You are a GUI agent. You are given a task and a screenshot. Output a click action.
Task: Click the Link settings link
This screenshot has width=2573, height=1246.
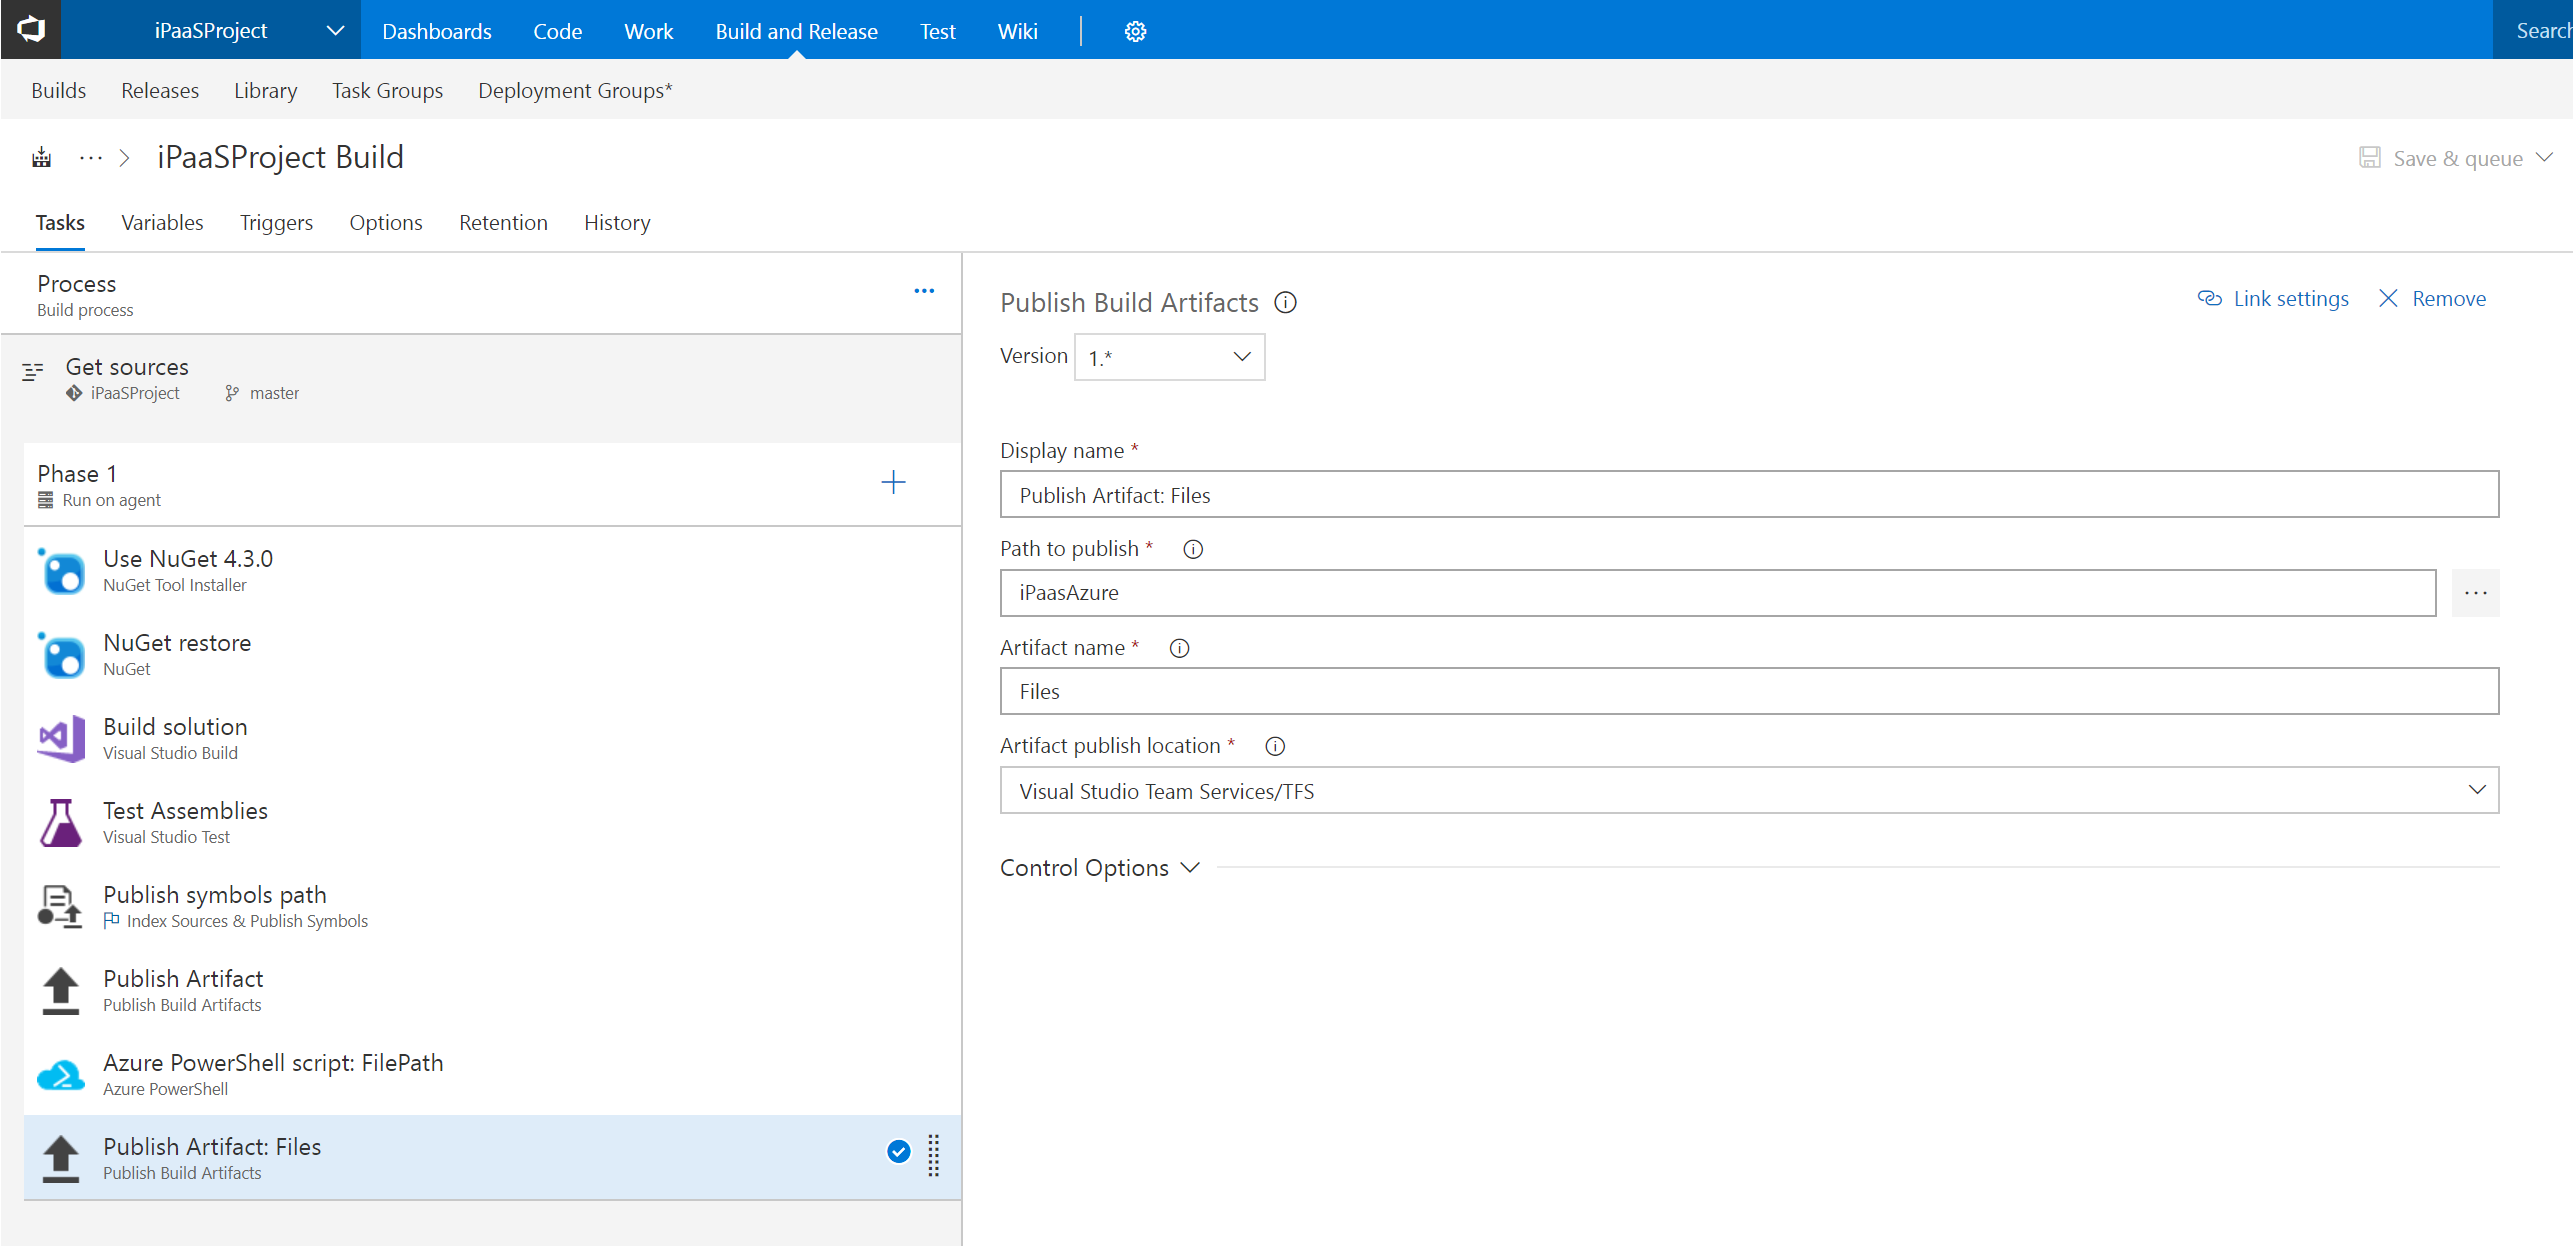2273,299
